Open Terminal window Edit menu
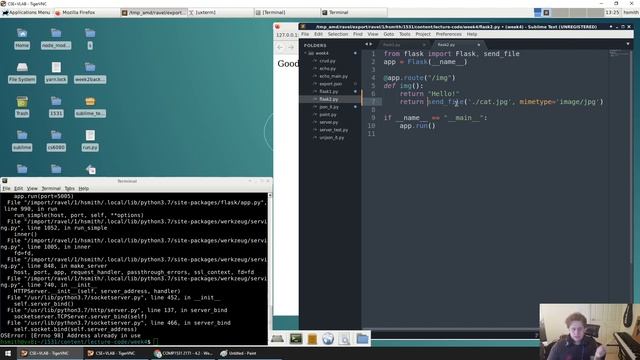Viewport: 640px width, 360px height. [x=18, y=189]
